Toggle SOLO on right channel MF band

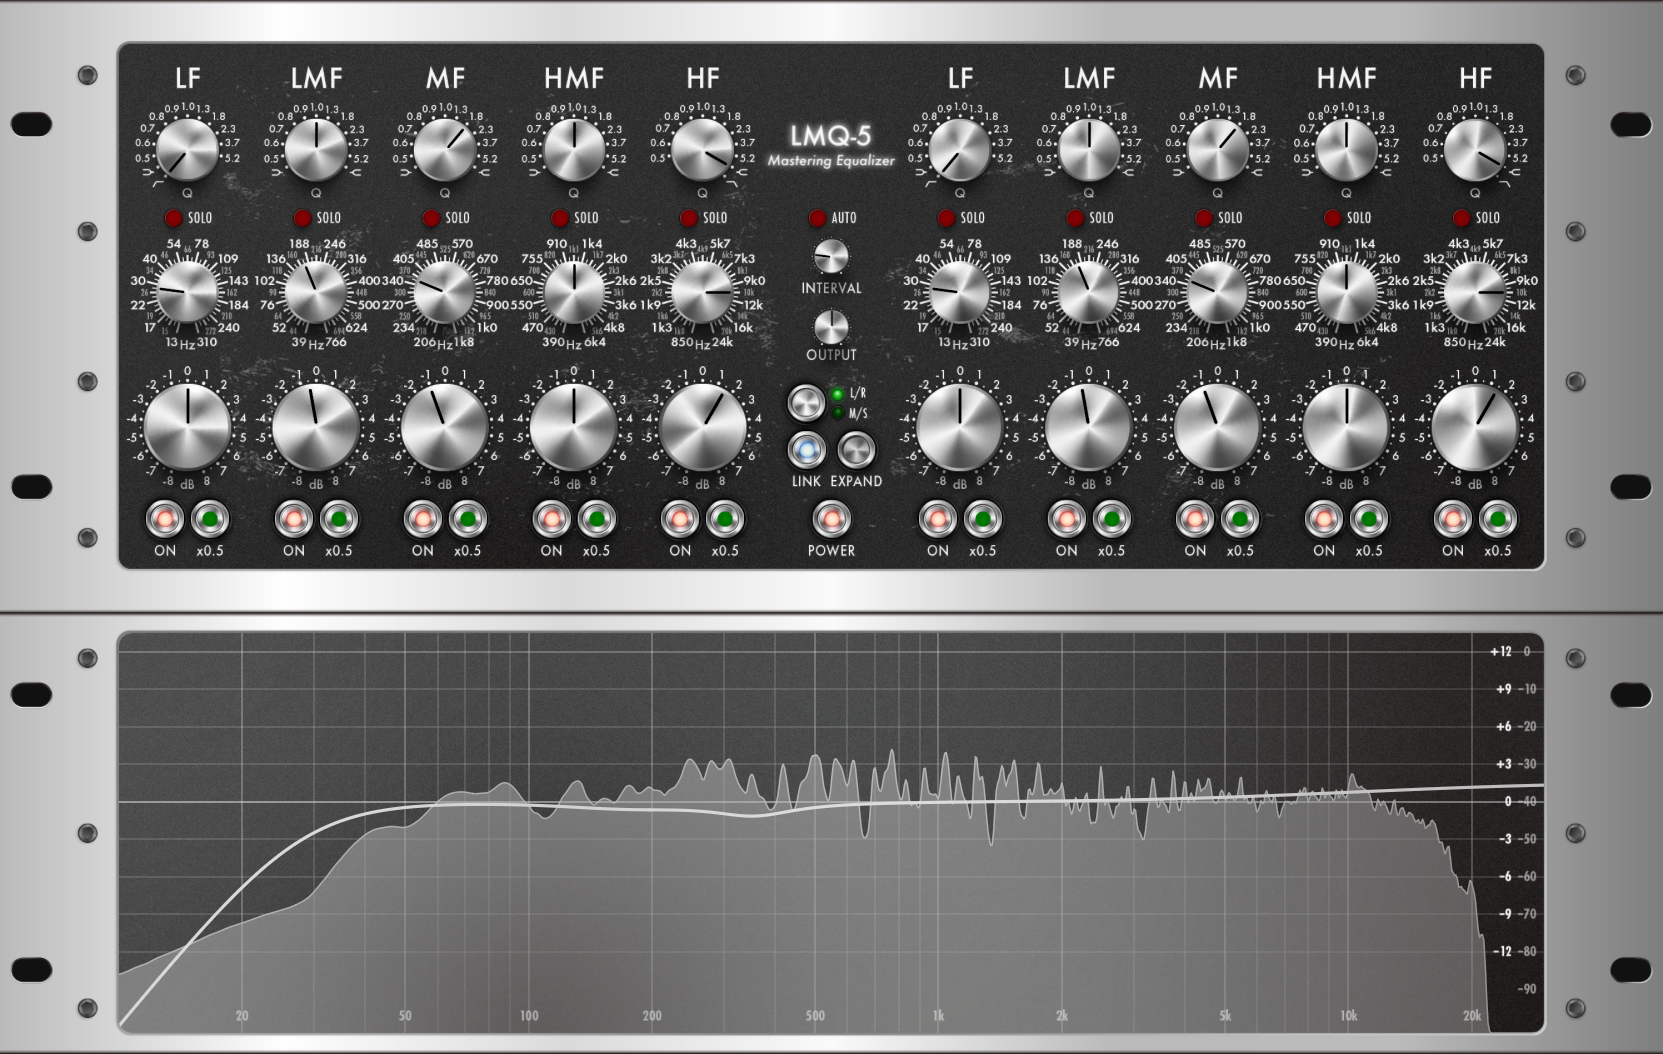1204,218
